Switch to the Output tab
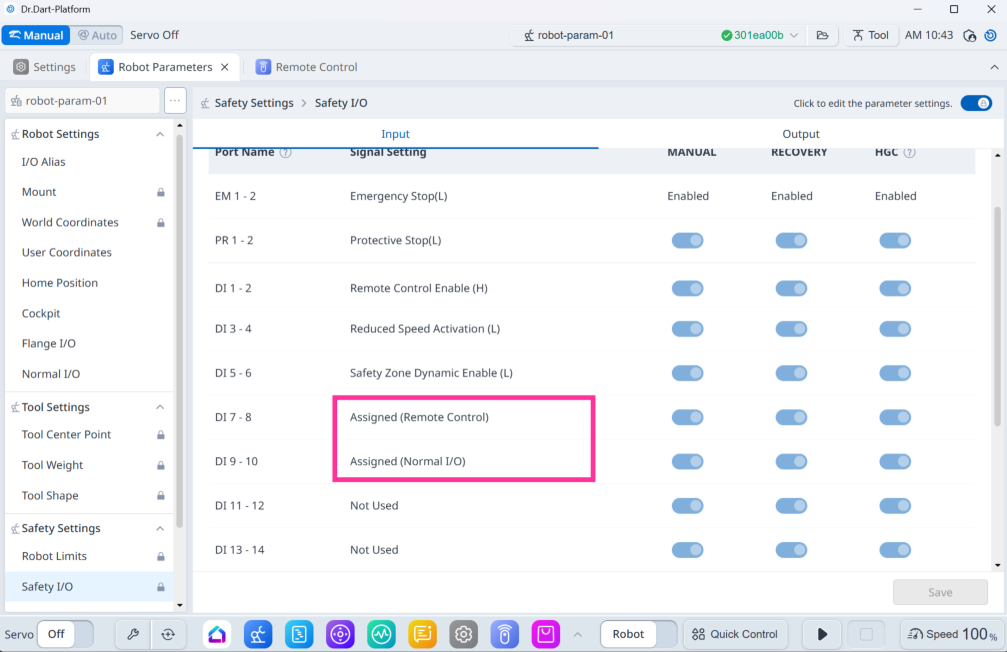This screenshot has width=1007, height=652. (800, 134)
